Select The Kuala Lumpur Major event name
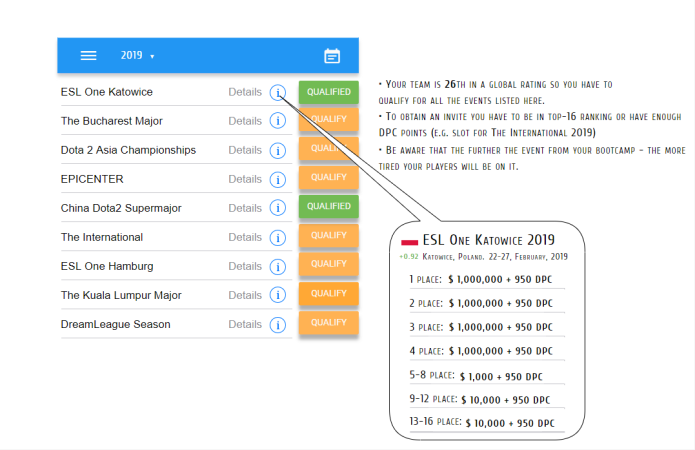The width and height of the screenshot is (695, 450). pos(121,295)
